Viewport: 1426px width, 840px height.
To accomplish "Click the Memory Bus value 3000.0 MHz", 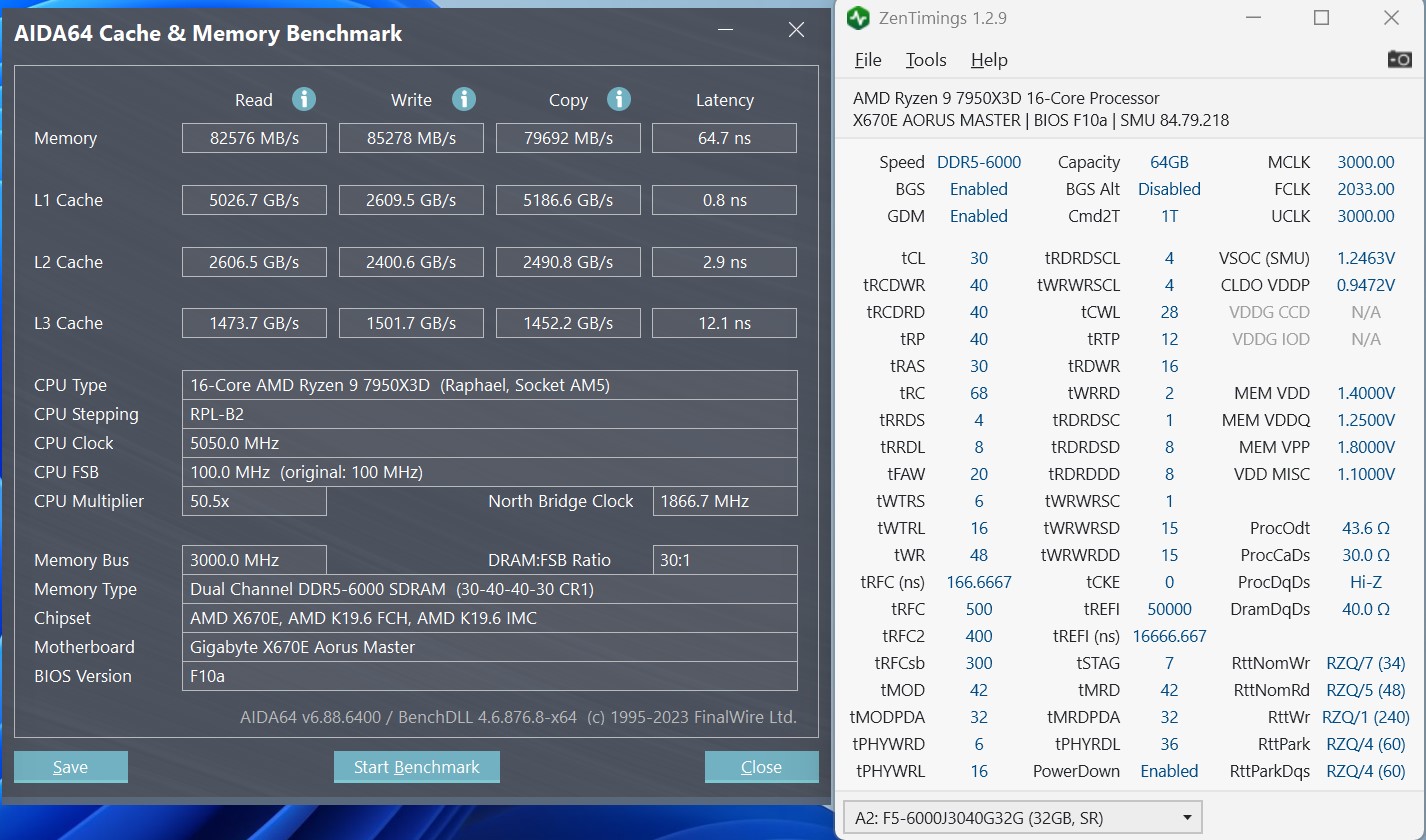I will (254, 560).
